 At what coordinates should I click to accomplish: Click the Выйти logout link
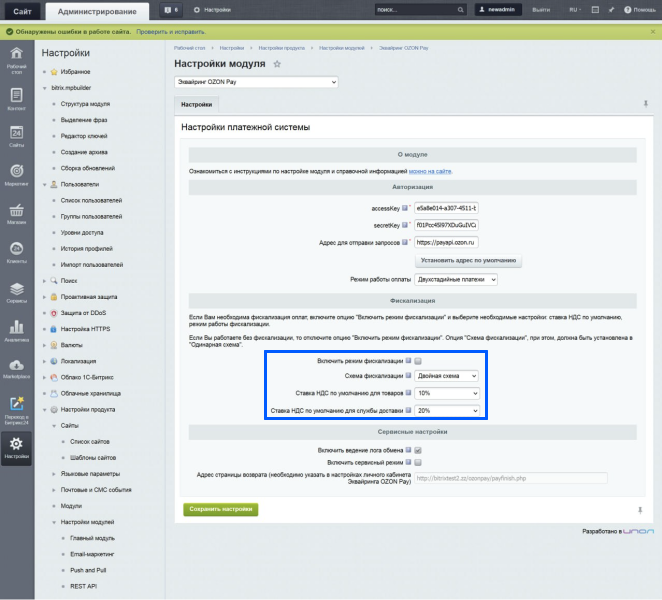(x=541, y=10)
